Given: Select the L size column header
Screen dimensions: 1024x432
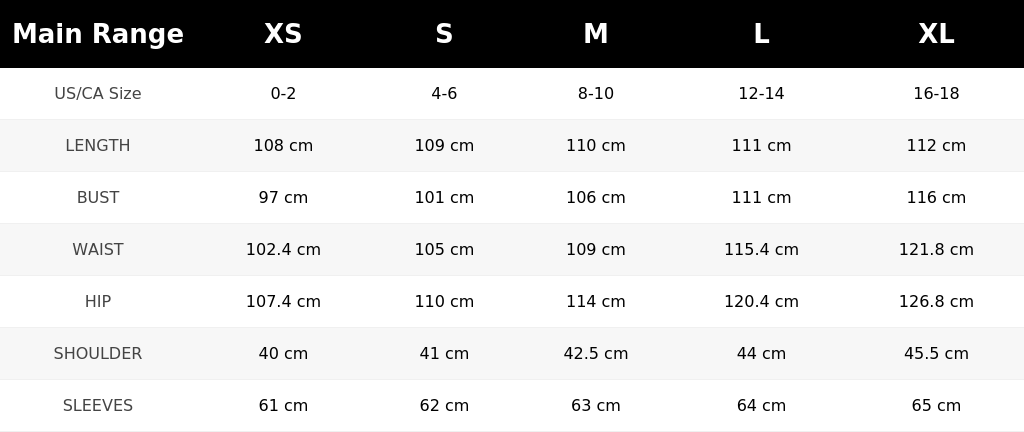Looking at the screenshot, I should pyautogui.click(x=761, y=34).
